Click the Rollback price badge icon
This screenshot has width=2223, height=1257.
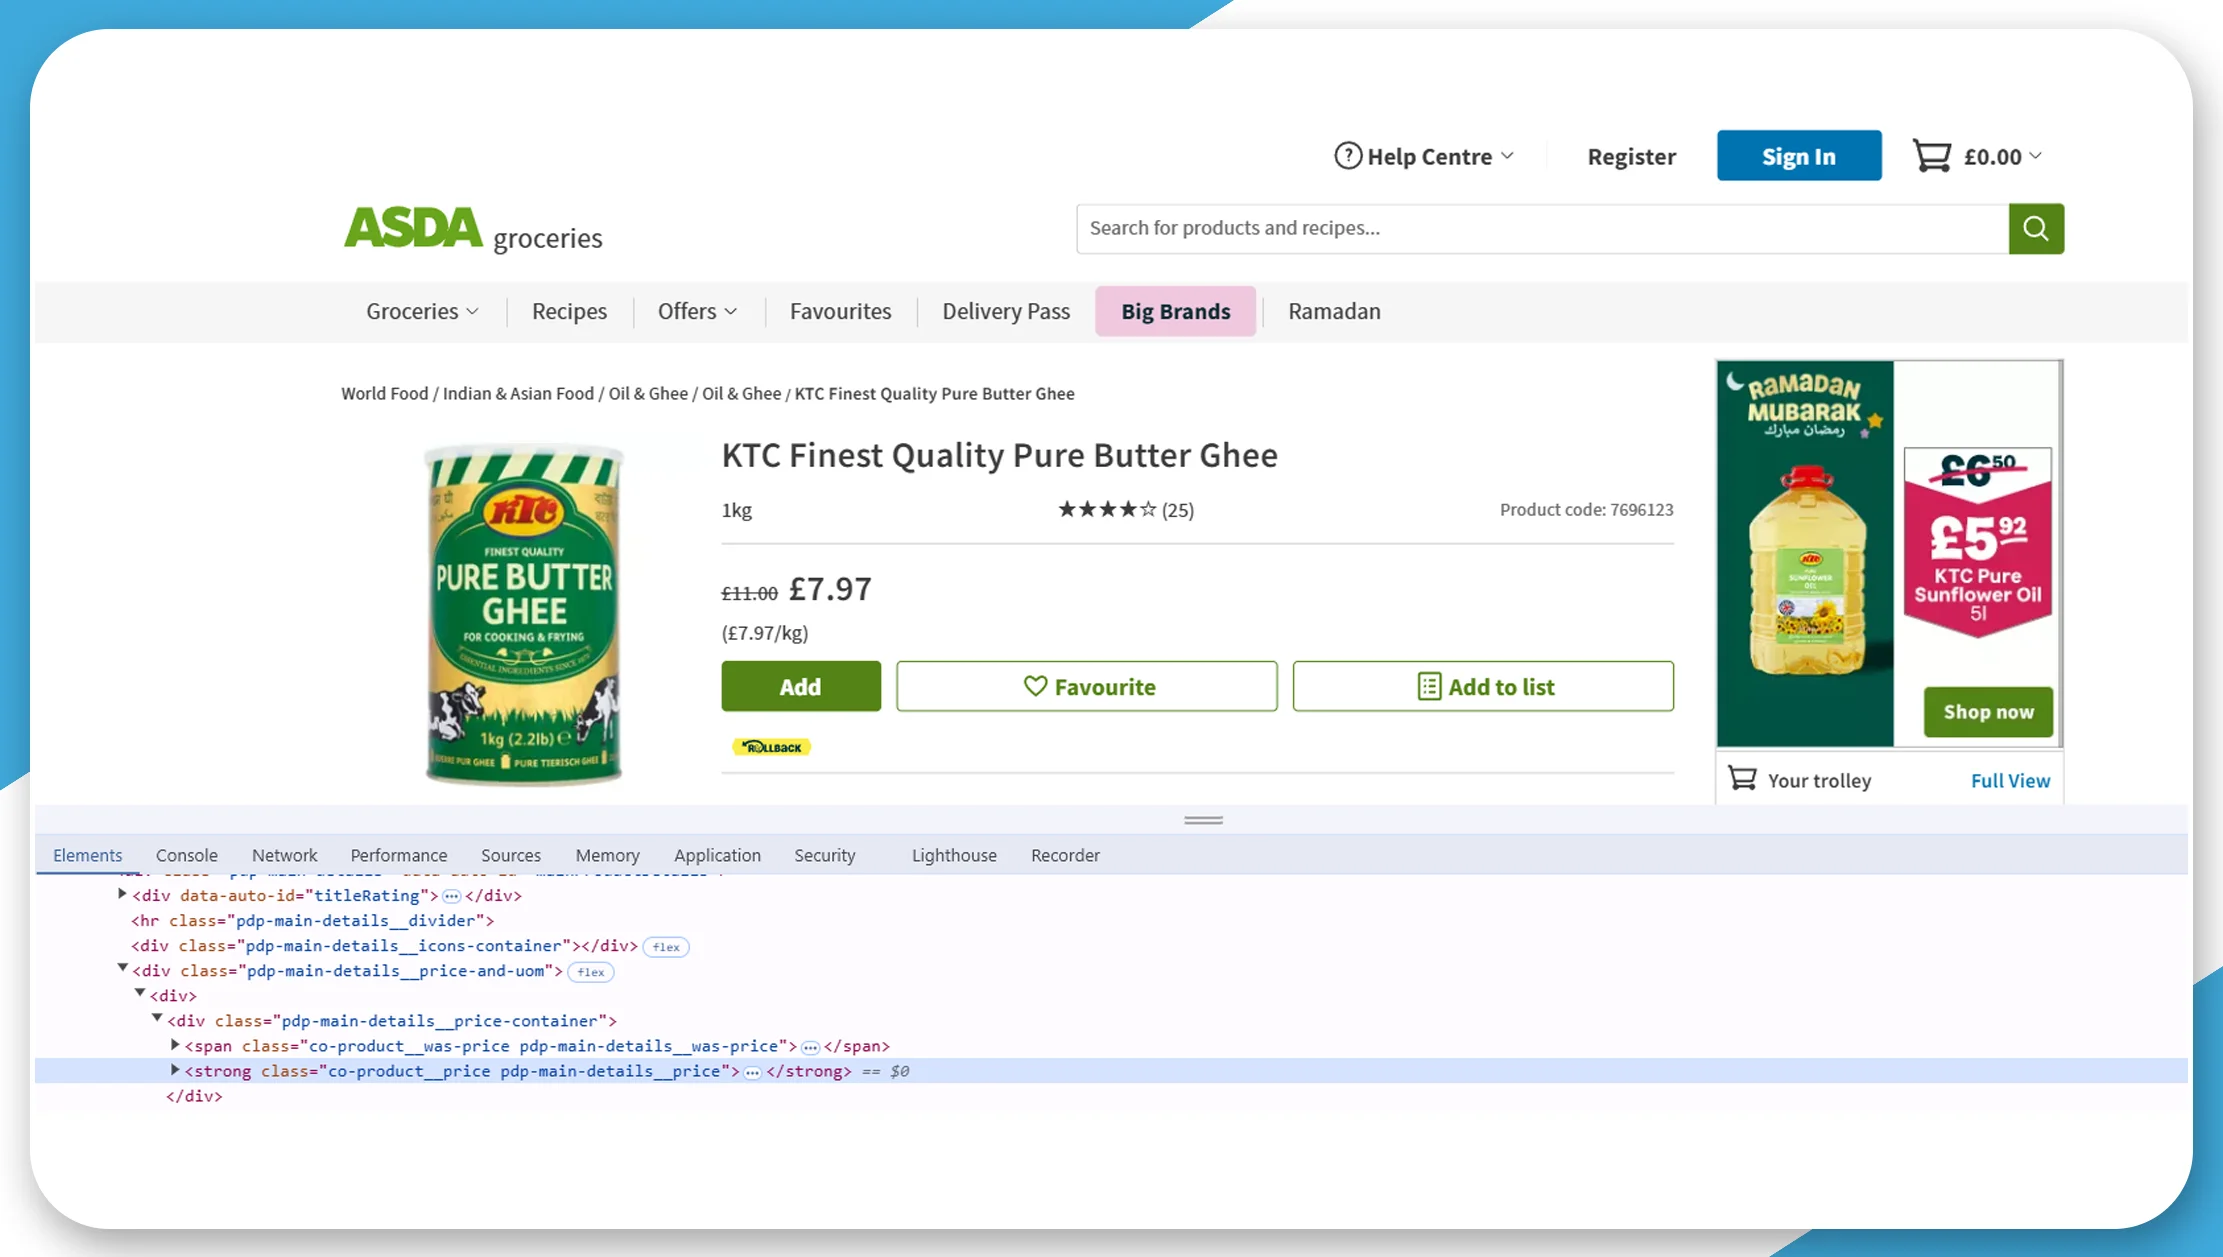coord(771,747)
